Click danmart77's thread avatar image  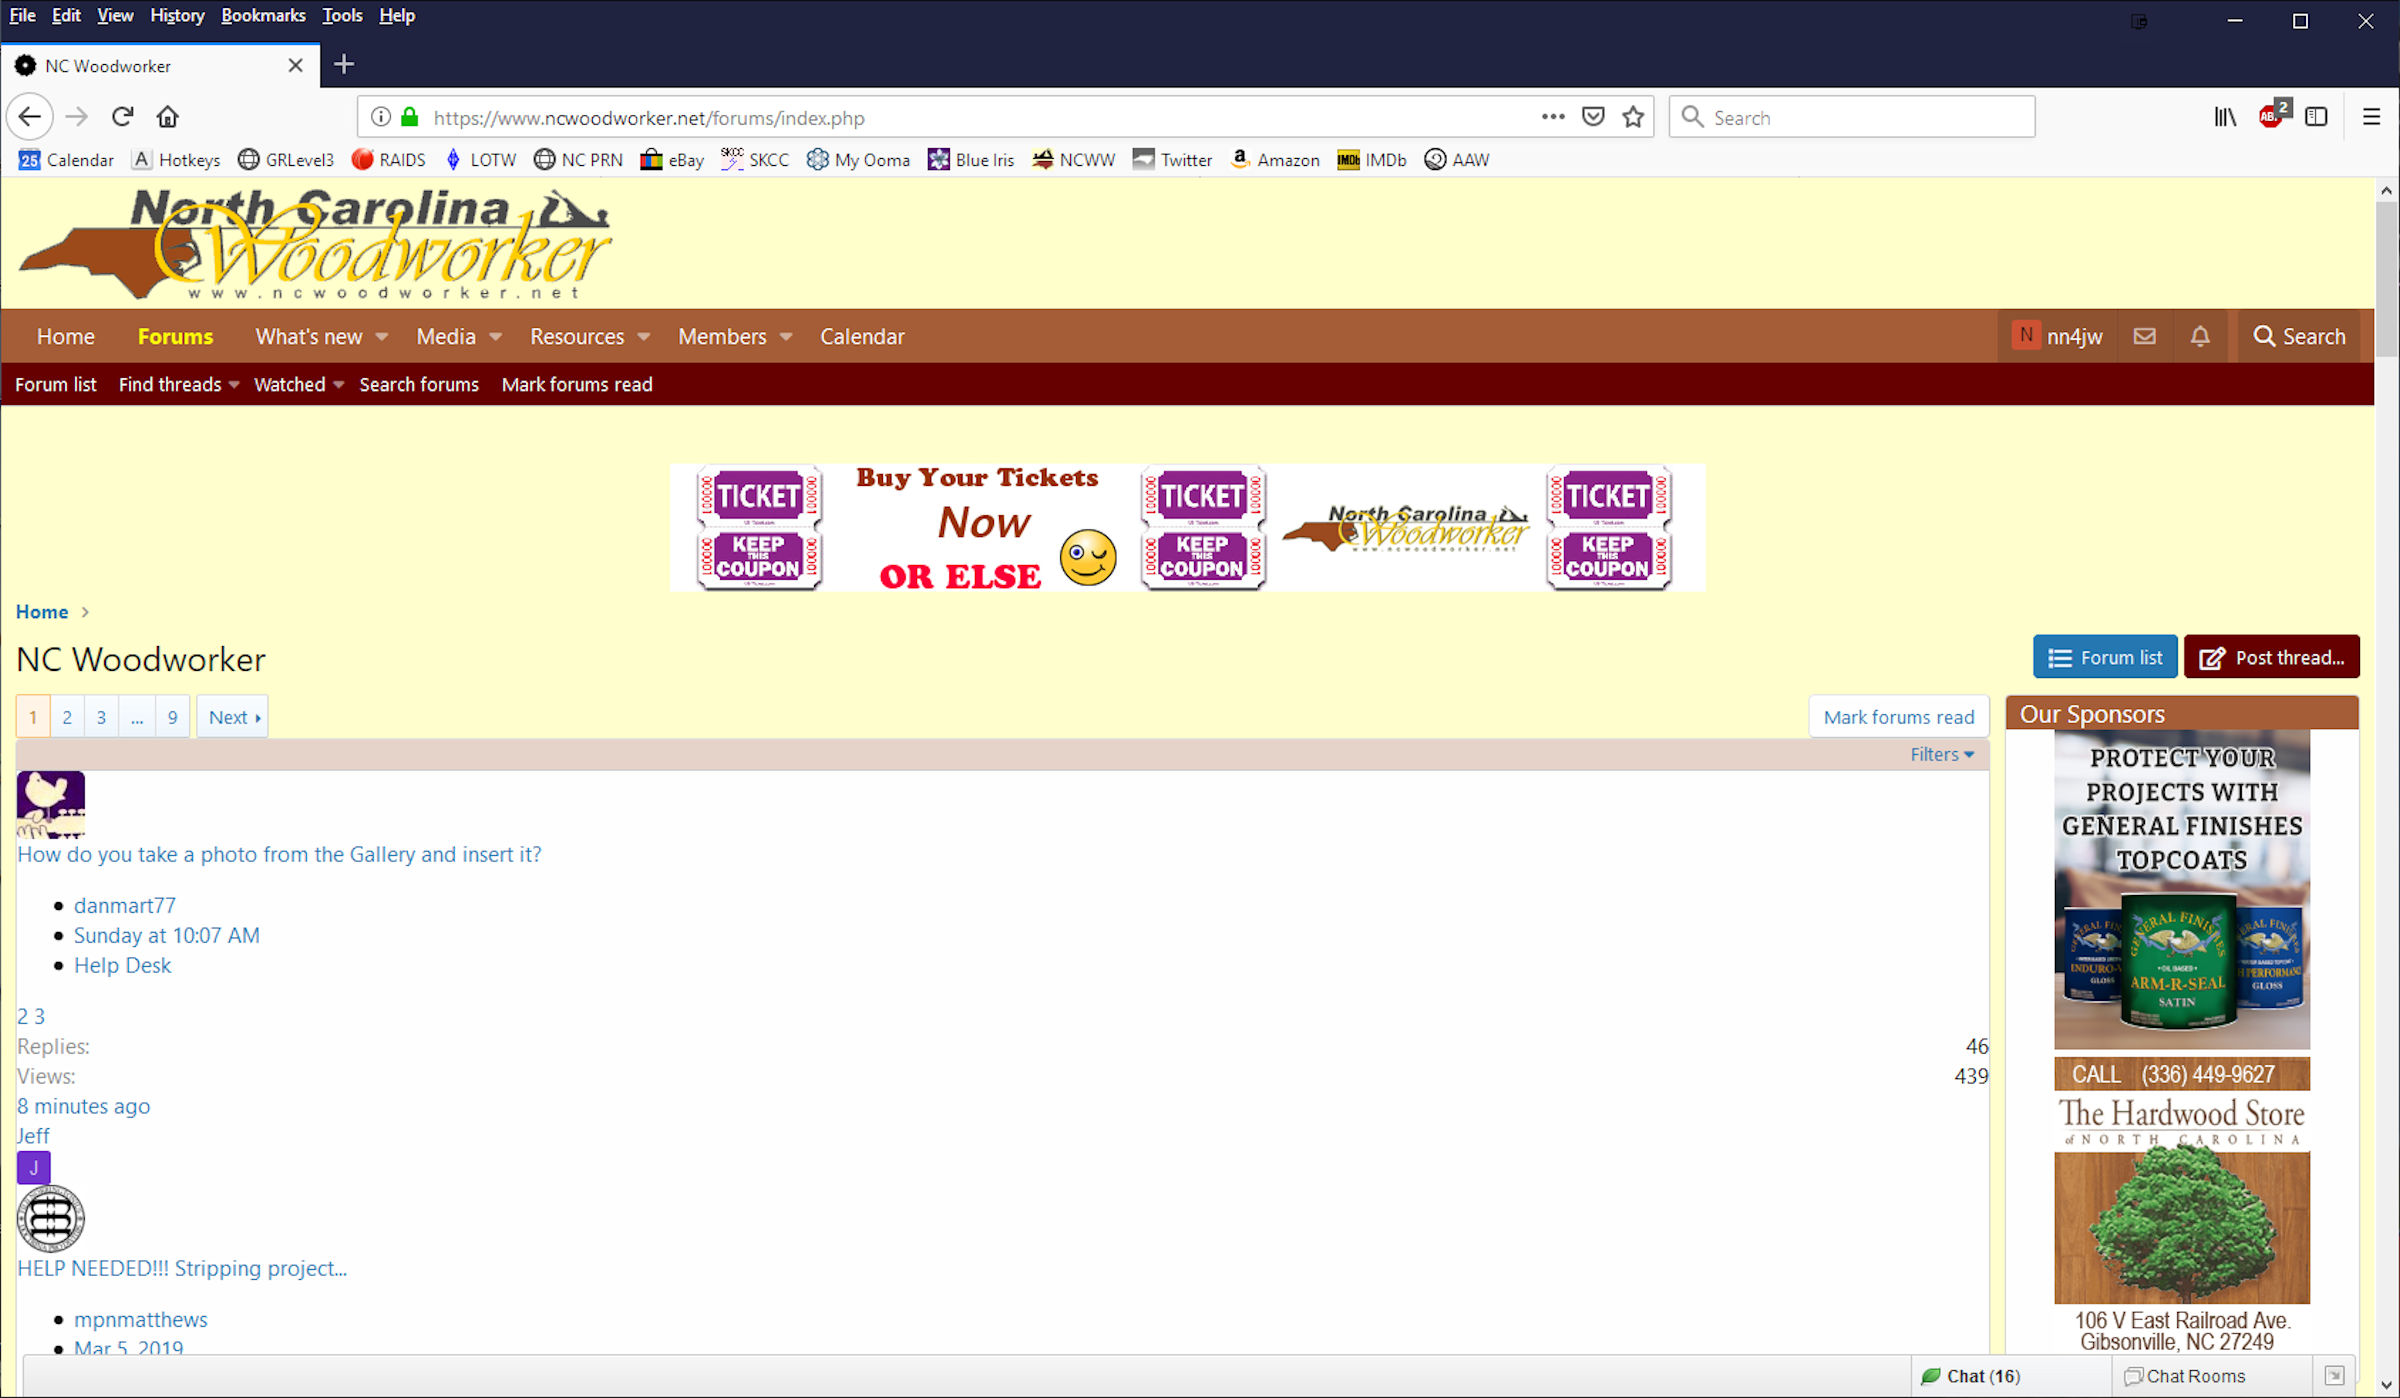click(x=51, y=804)
